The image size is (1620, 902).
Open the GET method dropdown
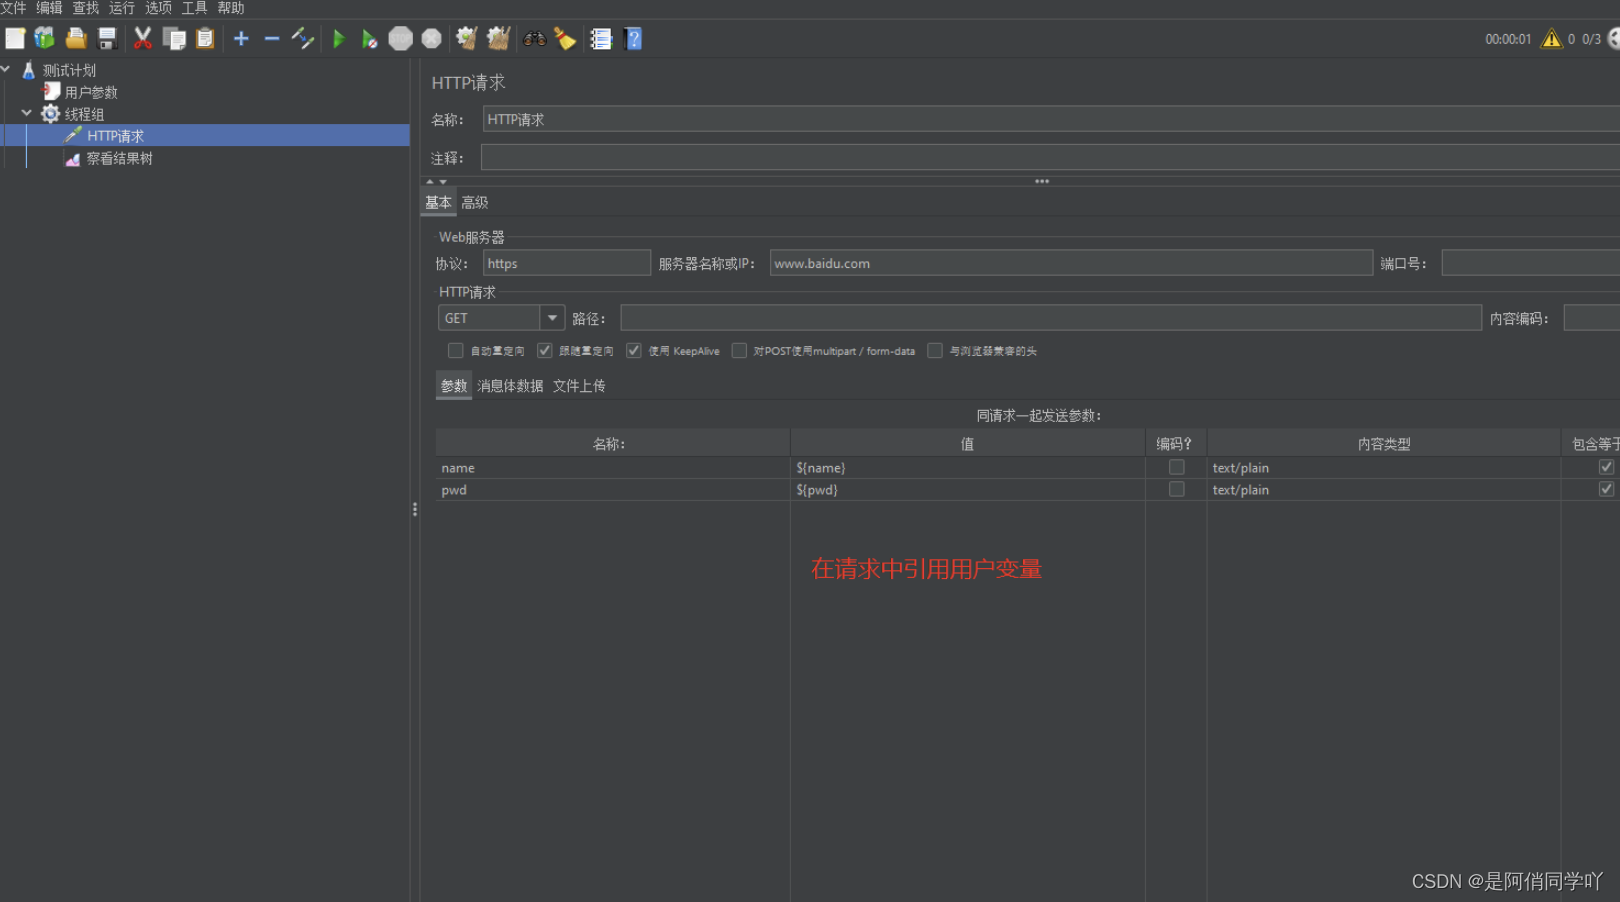click(552, 318)
